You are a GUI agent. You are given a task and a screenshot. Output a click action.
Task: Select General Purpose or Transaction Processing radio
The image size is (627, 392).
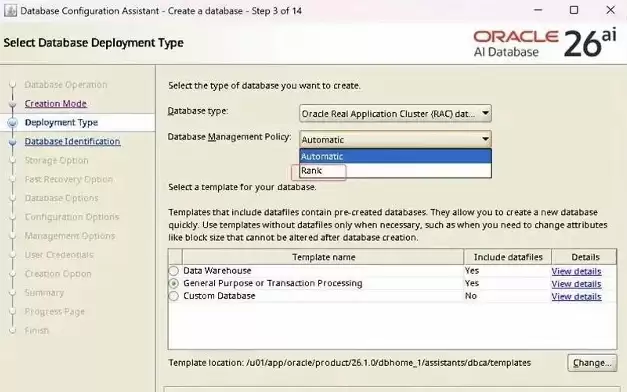(174, 284)
